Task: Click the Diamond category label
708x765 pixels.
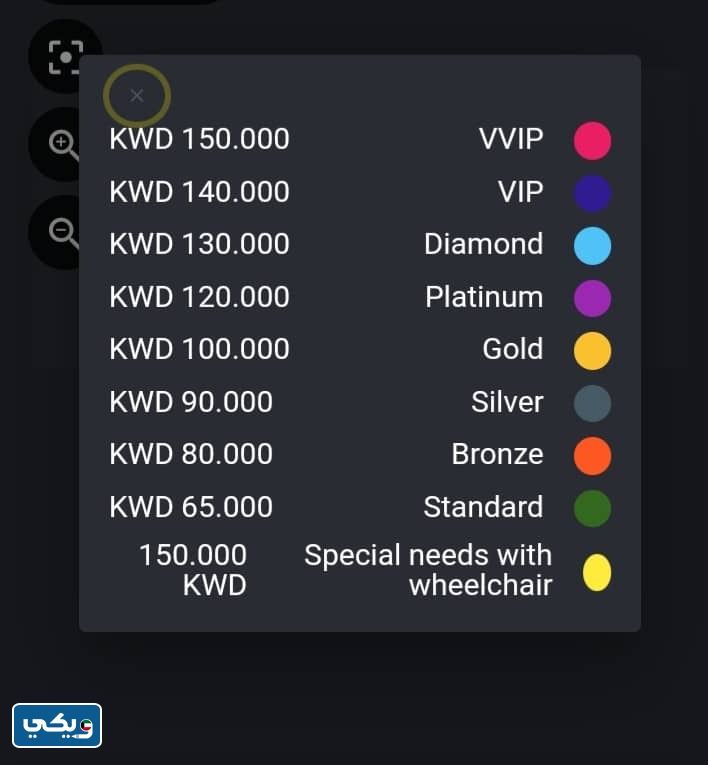Action: pos(483,244)
